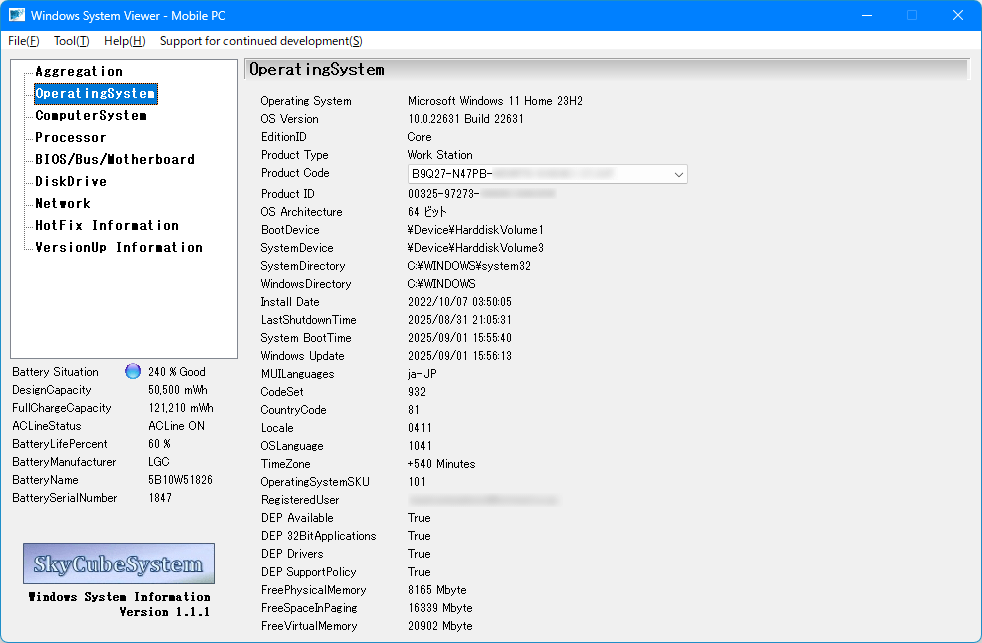Screen dimensions: 982x643
Task: Click the 'RegisteredUser' label
Action: pos(300,500)
